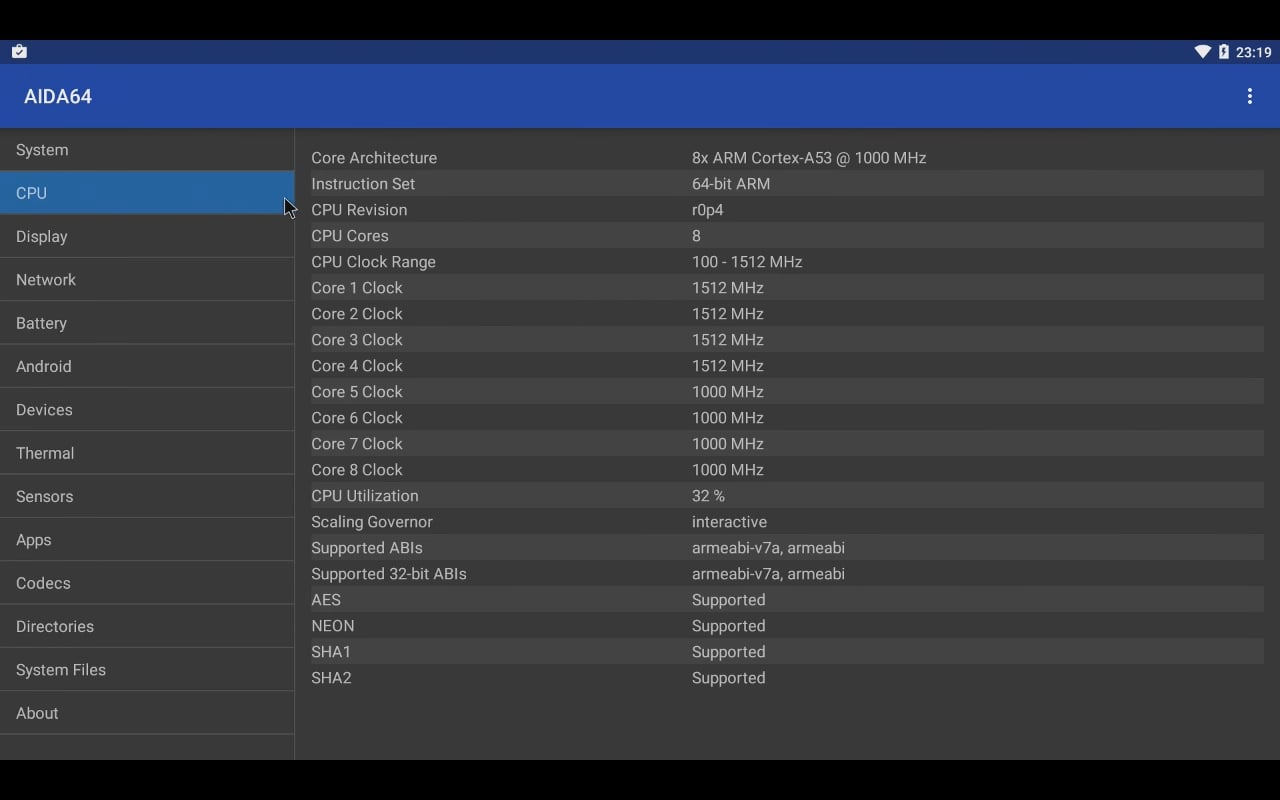Select the CPU Utilization row

pyautogui.click(x=786, y=496)
